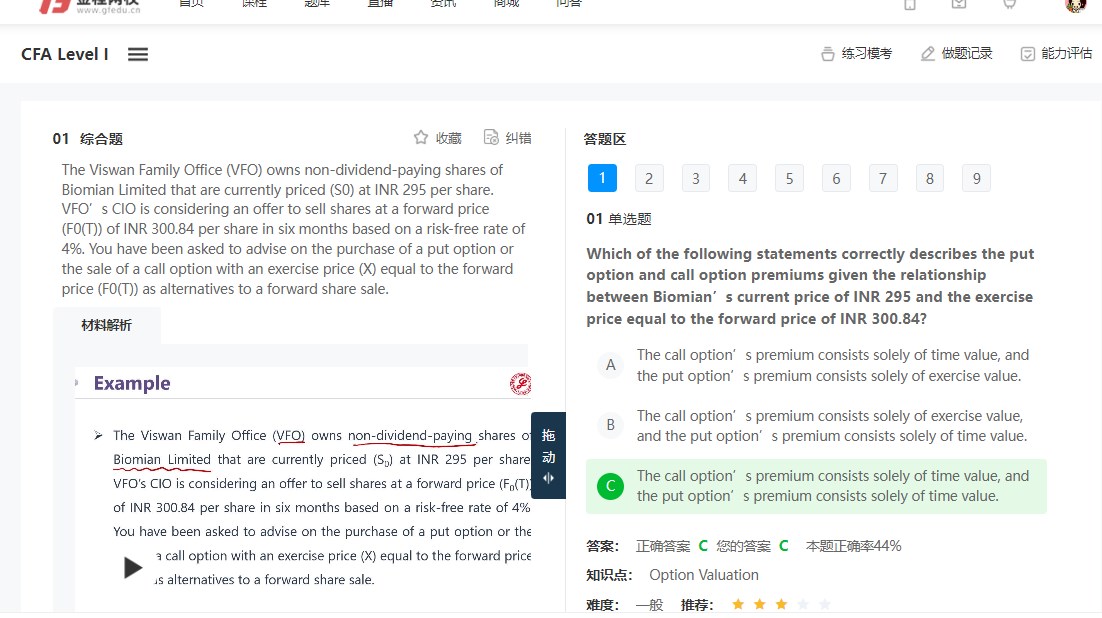Image resolution: width=1102 pixels, height=618 pixels.
Task: Open 能力评估 ability assessment
Action: coord(1056,53)
